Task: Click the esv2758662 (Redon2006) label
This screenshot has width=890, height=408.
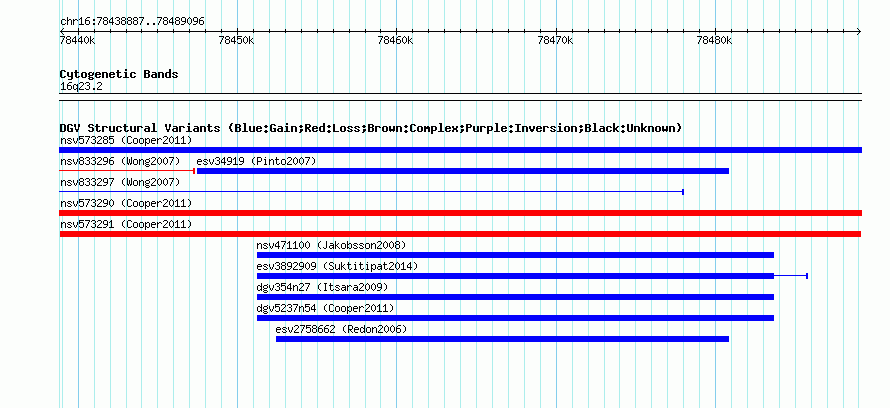Action: tap(341, 329)
